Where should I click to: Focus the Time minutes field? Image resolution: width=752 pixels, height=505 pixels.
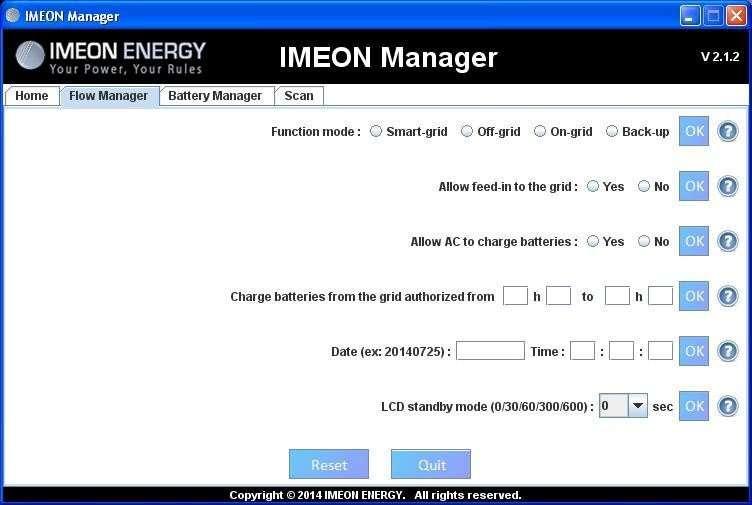622,351
